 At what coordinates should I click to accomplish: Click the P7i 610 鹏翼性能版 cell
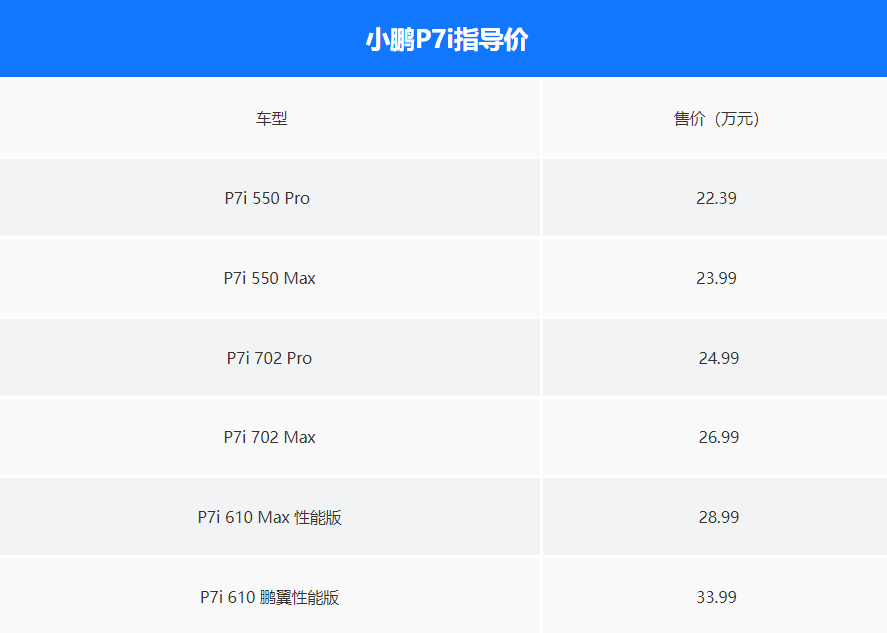pyautogui.click(x=269, y=597)
